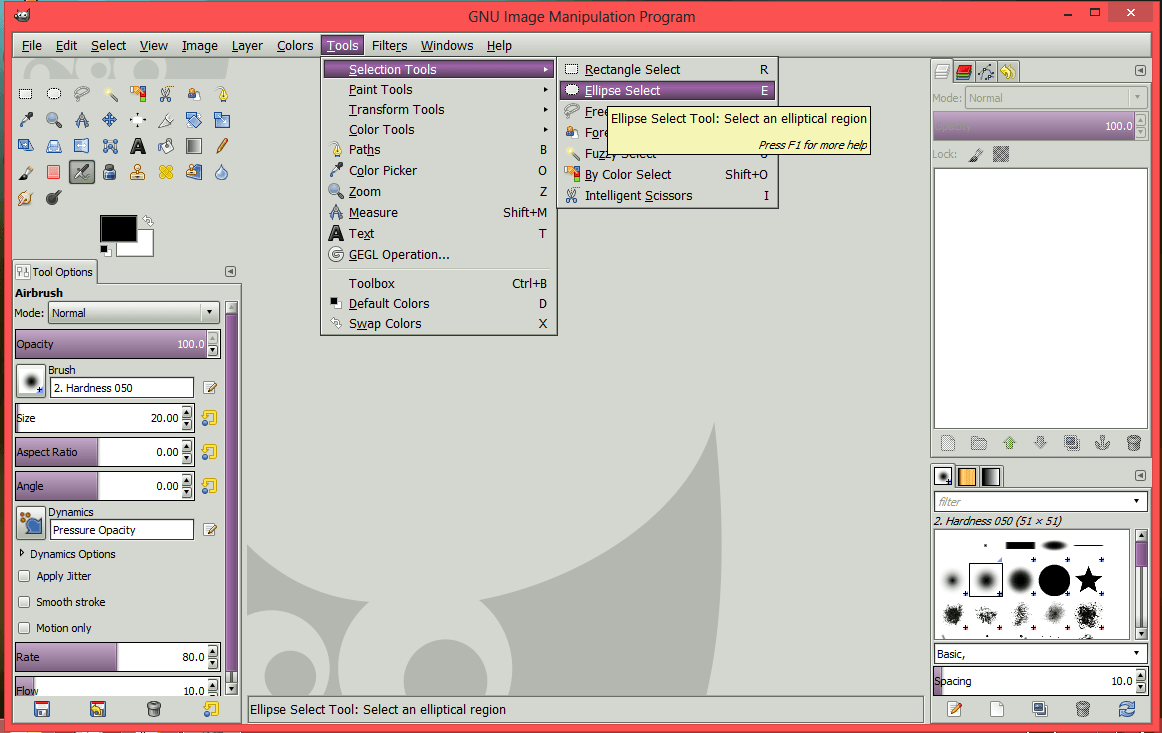Open the layer Mode dropdown in Layers panel
This screenshot has width=1162, height=733.
(x=1055, y=98)
